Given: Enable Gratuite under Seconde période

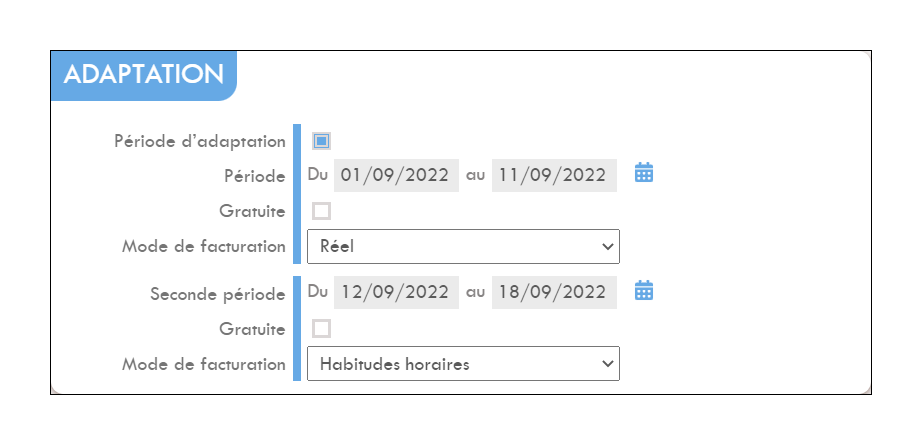Looking at the screenshot, I should click(321, 329).
